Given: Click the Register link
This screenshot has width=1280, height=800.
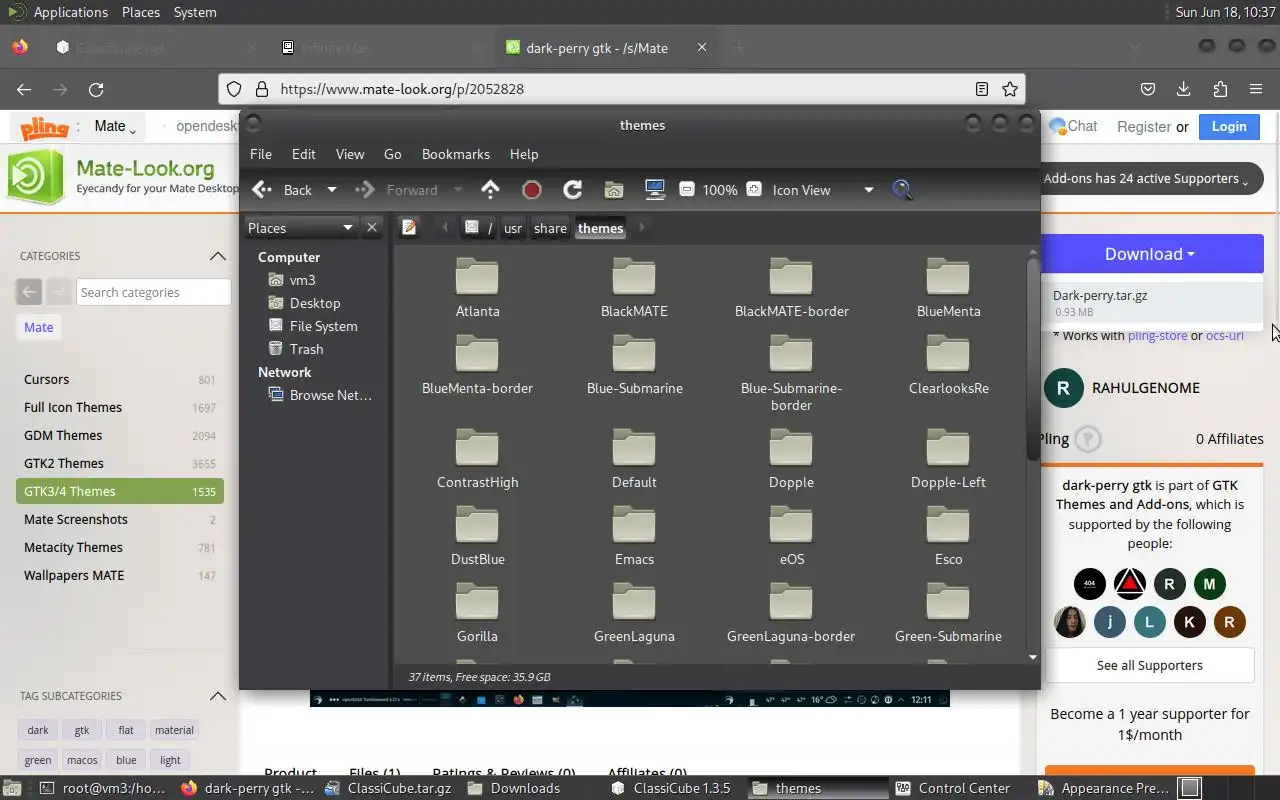Looking at the screenshot, I should coord(1144,127).
